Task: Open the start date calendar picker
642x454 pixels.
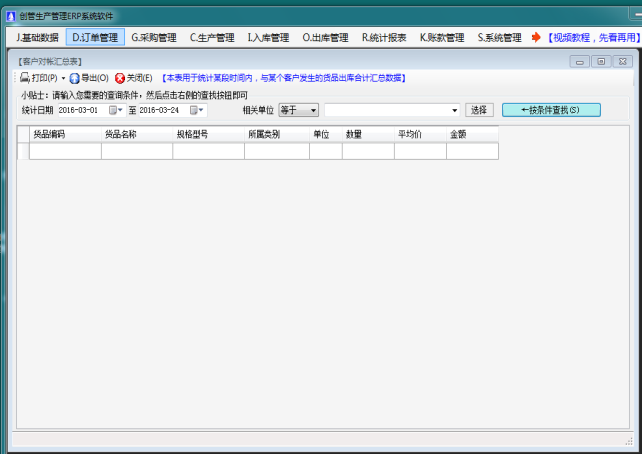Action: (113, 110)
